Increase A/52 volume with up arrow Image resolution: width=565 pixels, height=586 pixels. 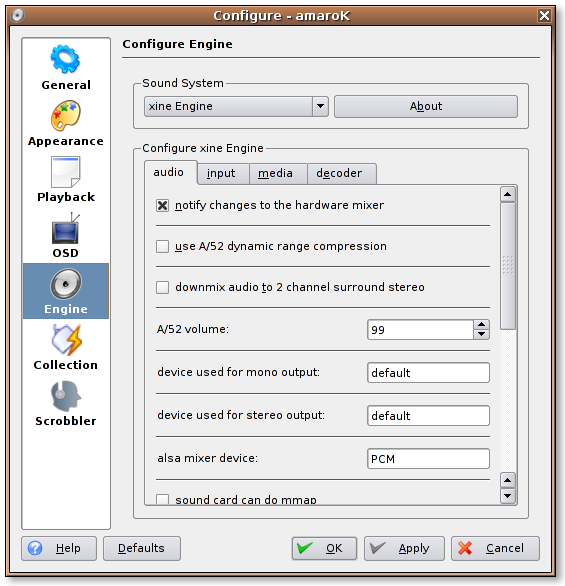pyautogui.click(x=481, y=324)
